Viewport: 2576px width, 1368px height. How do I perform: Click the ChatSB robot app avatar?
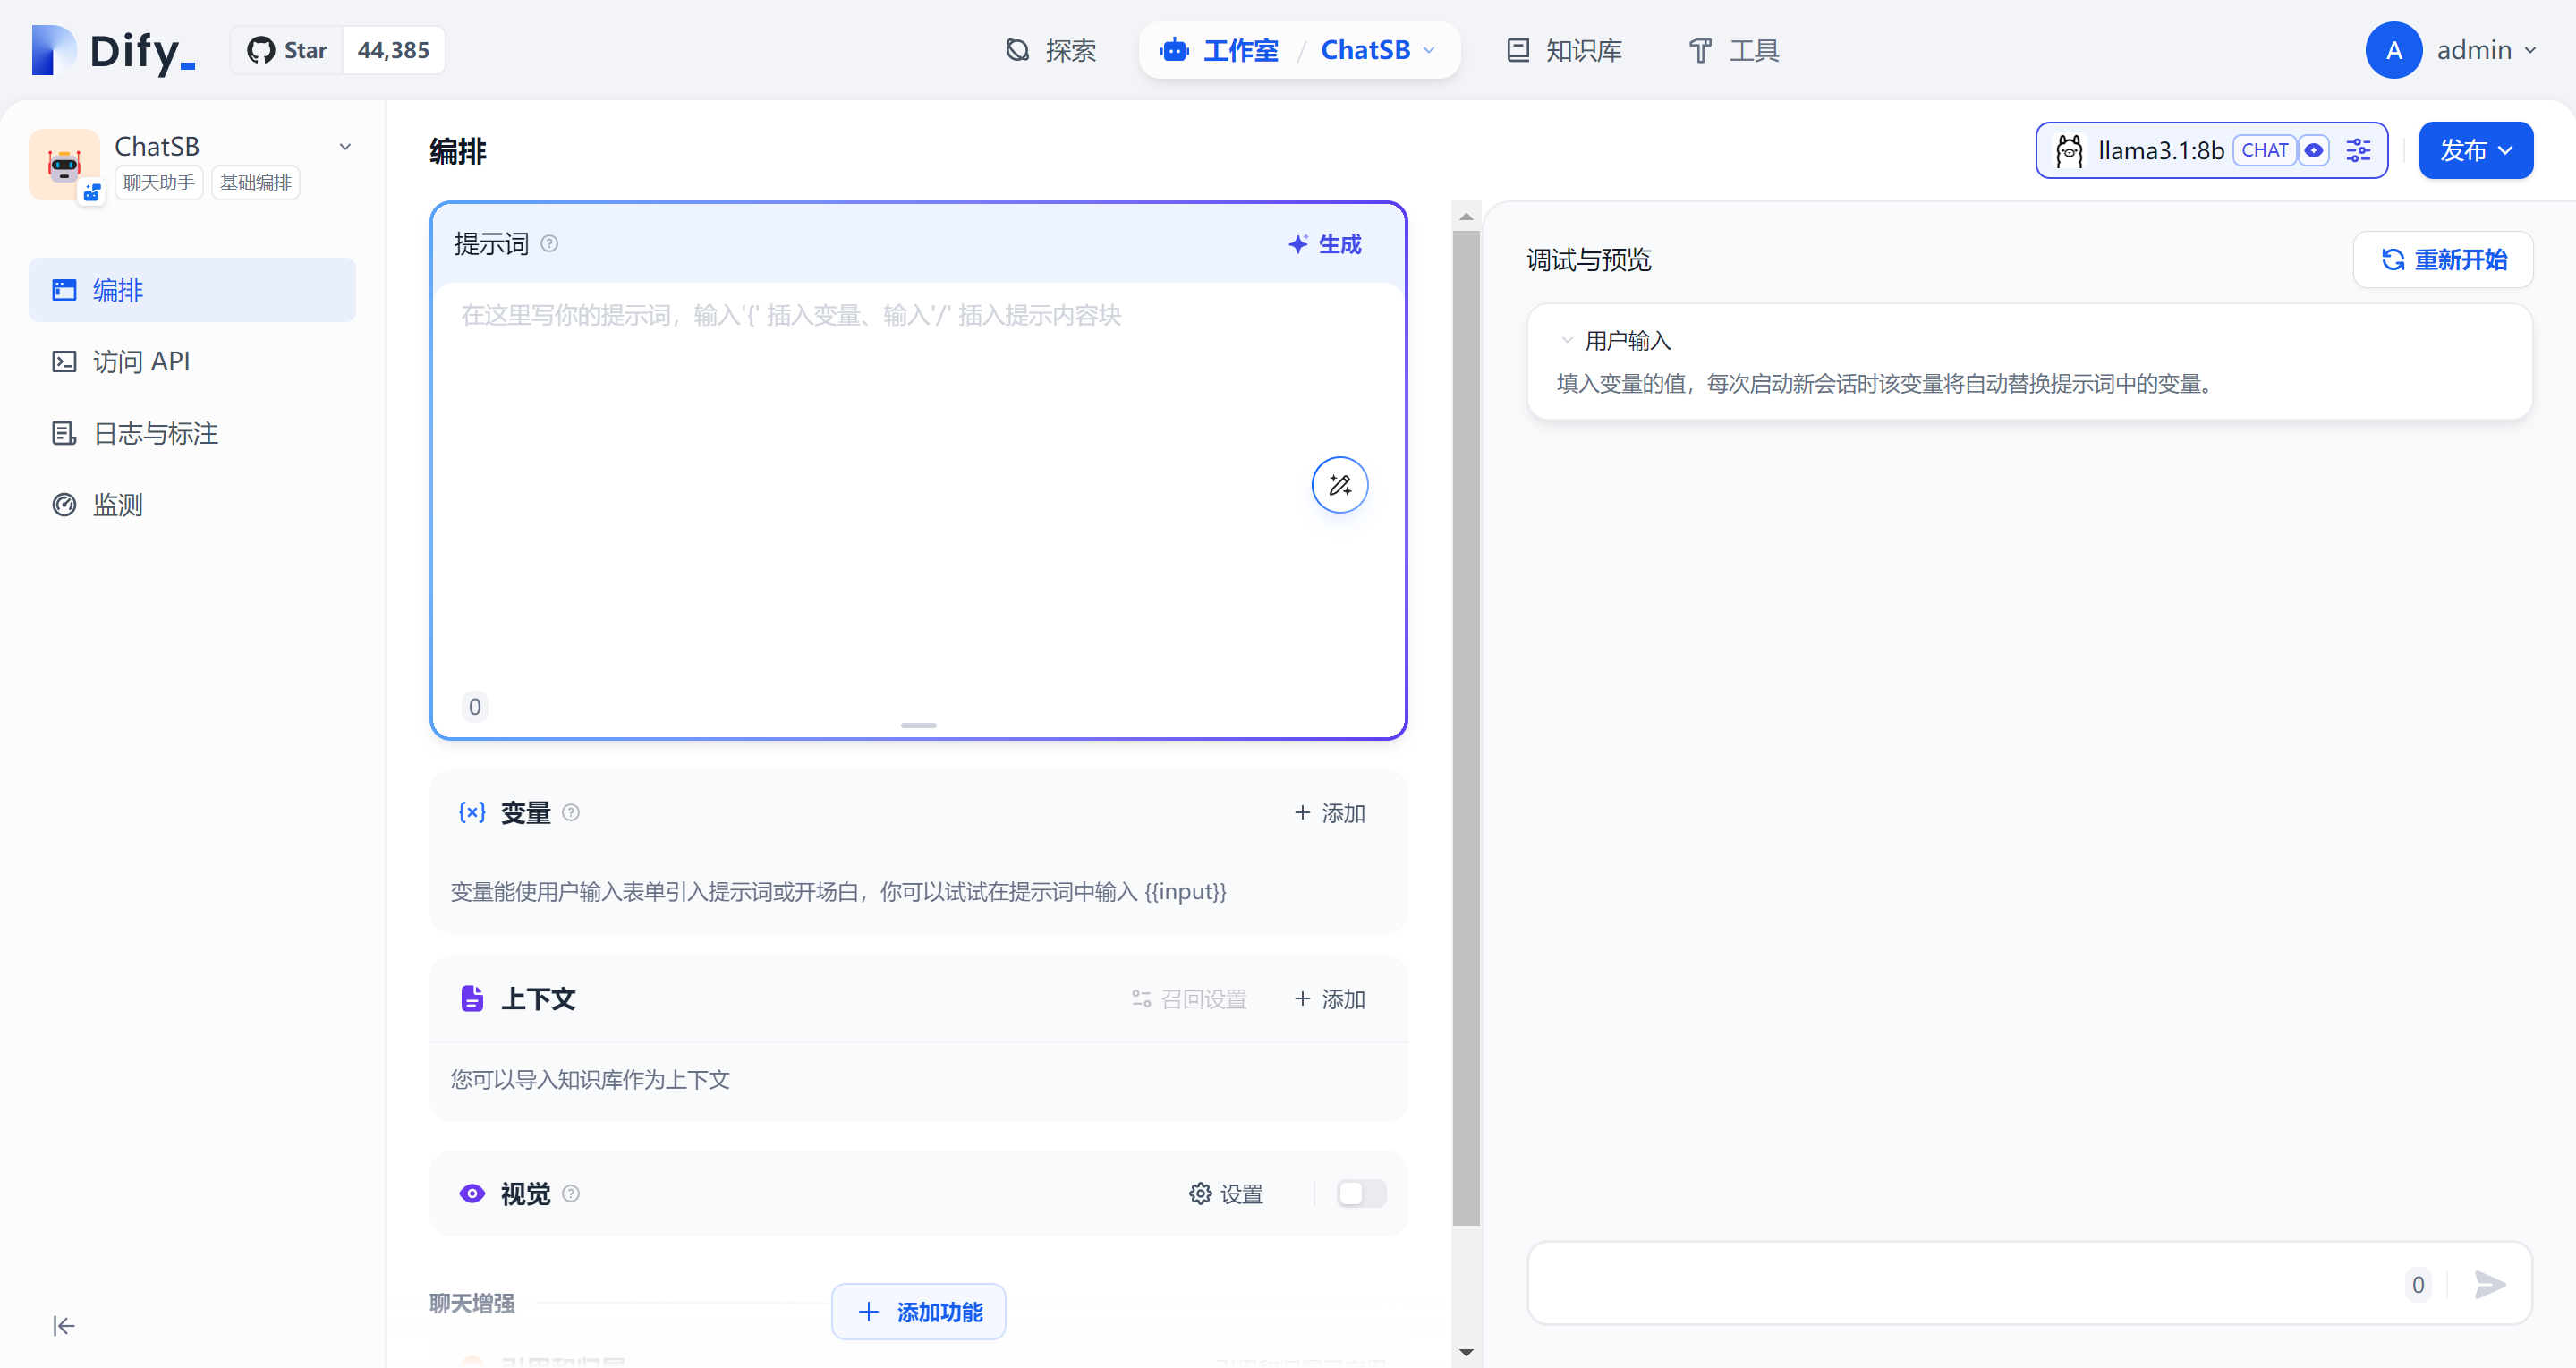pos(64,164)
